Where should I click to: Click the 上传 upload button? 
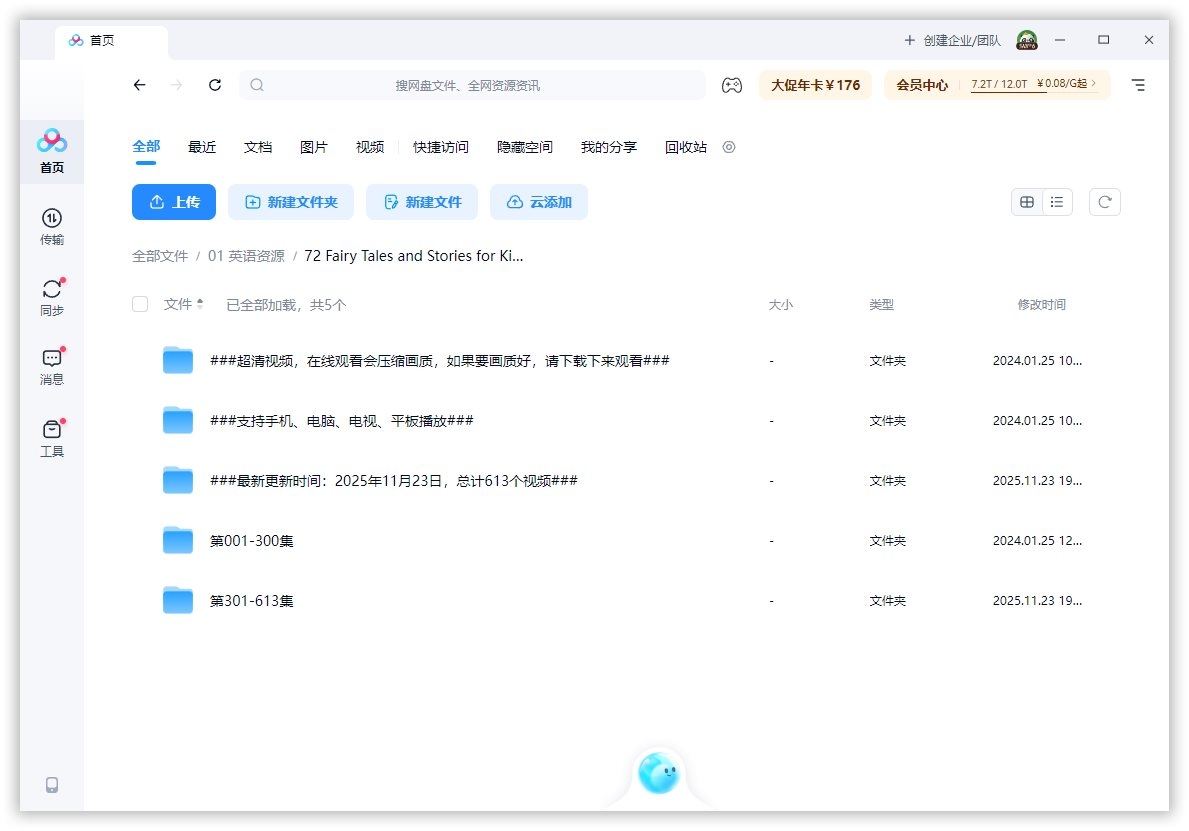click(174, 202)
